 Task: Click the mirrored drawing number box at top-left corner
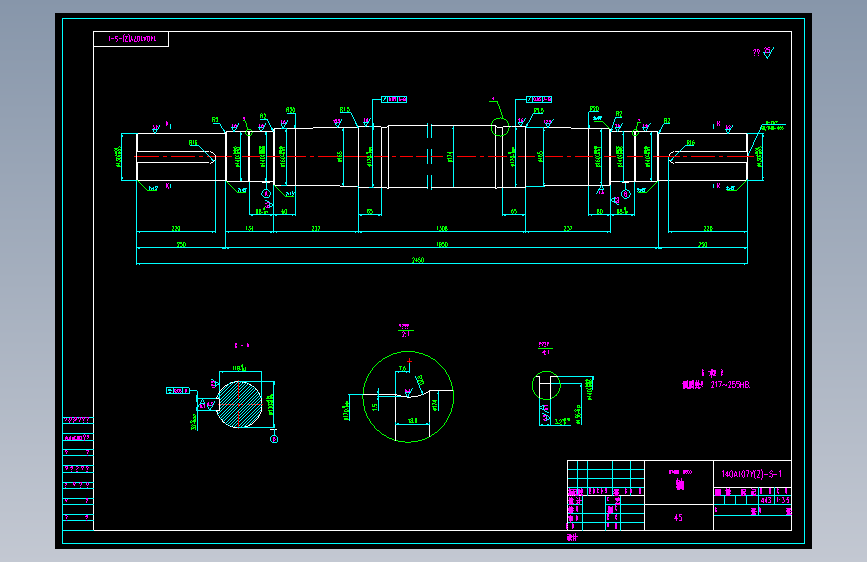pos(131,39)
